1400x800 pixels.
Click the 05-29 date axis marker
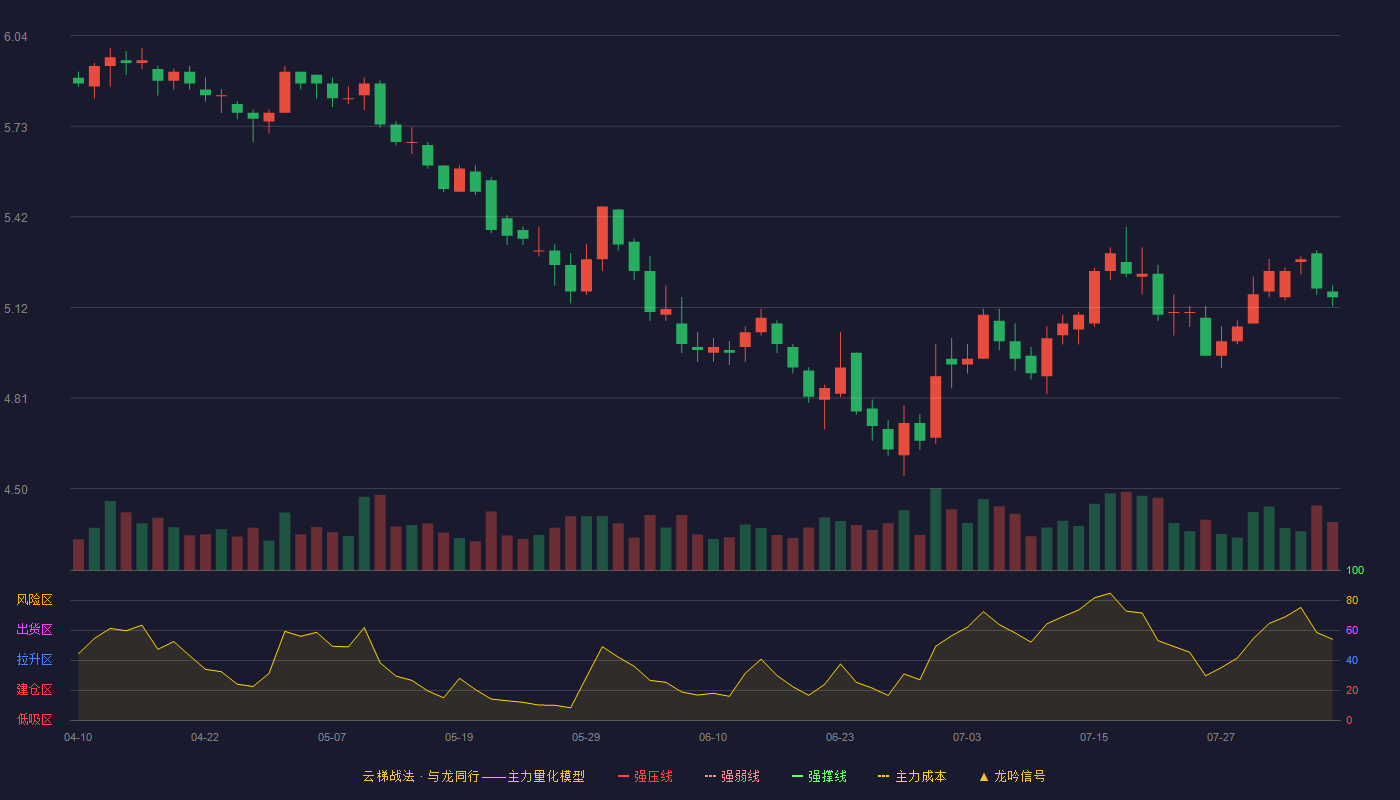586,737
